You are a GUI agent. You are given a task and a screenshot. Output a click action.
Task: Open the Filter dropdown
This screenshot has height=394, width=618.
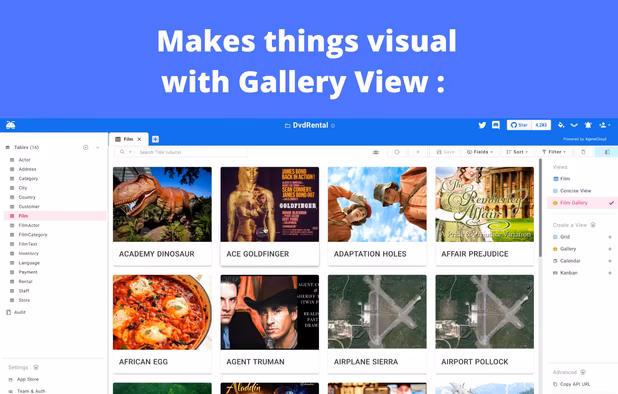tap(554, 152)
